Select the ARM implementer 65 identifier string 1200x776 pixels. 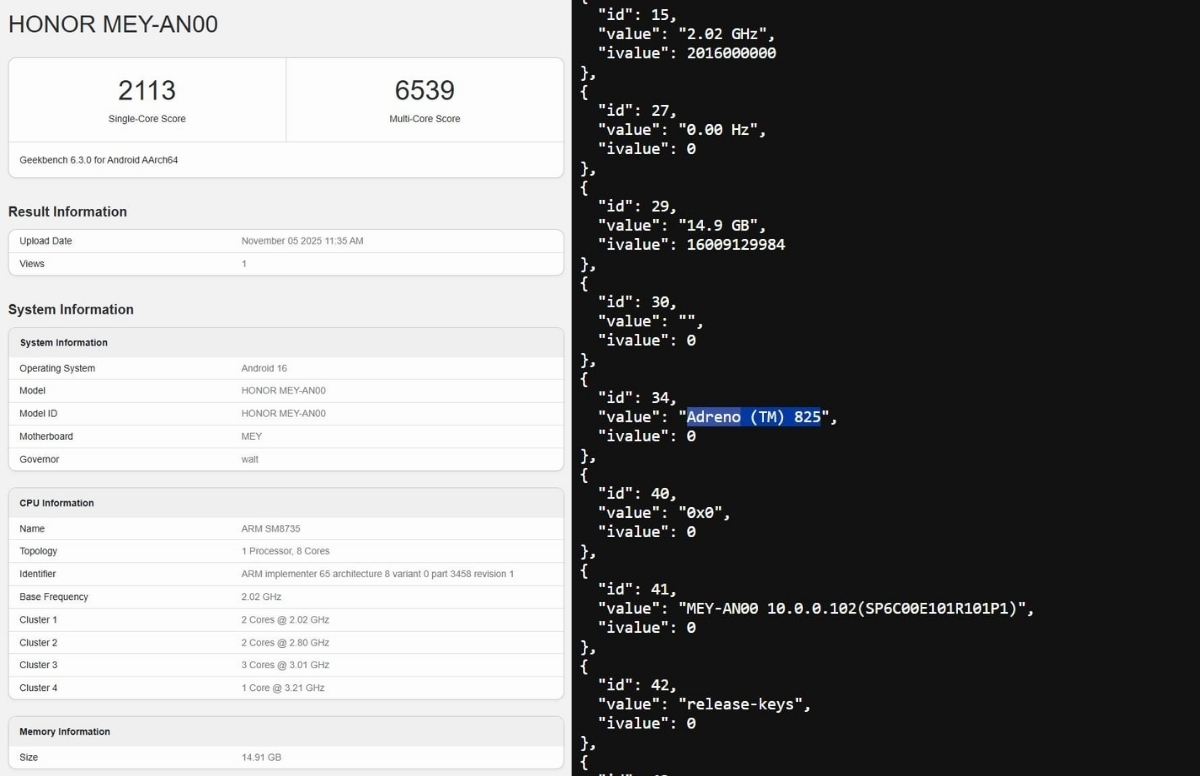click(x=378, y=574)
